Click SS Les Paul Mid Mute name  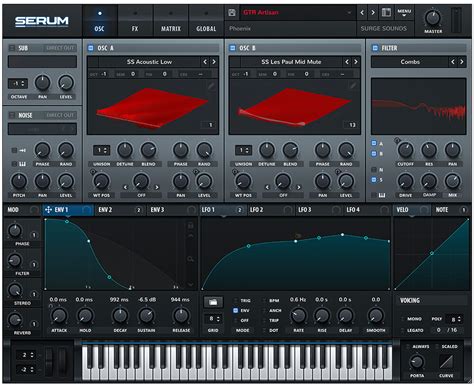coord(291,62)
